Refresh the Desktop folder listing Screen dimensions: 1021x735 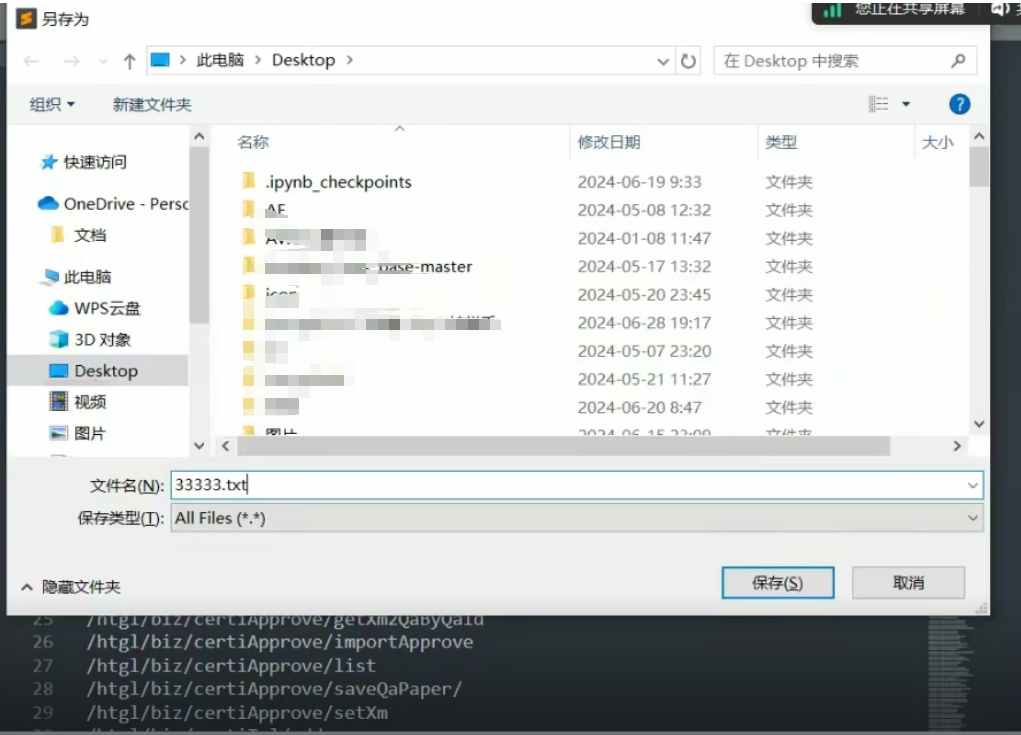689,61
